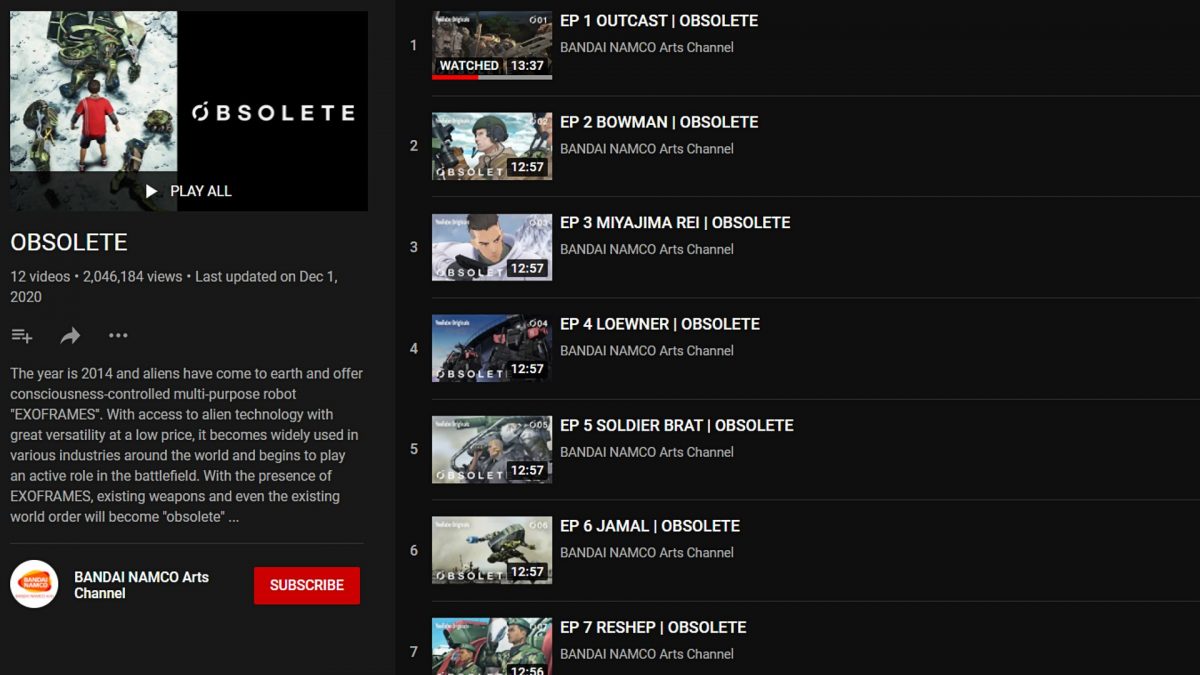Open EP 5 SOLDIER BRAT thumbnail
1200x675 pixels.
tap(491, 449)
